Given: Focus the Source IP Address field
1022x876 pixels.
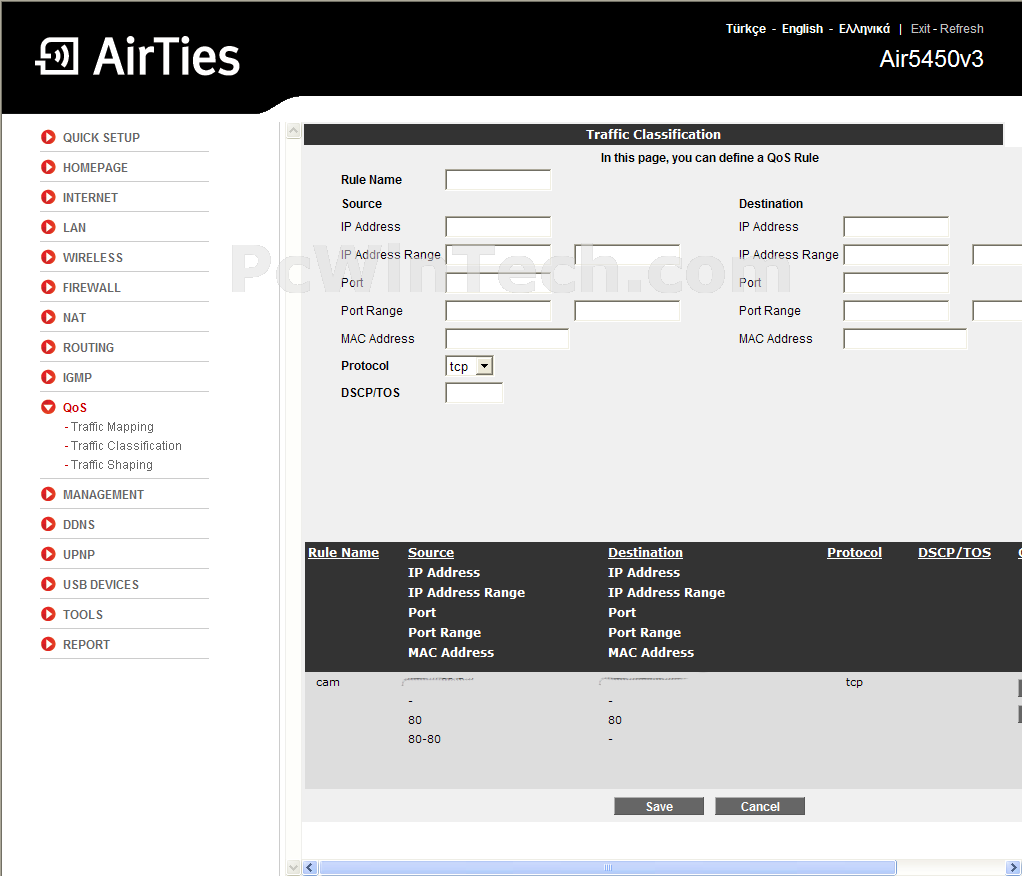Looking at the screenshot, I should tap(498, 227).
